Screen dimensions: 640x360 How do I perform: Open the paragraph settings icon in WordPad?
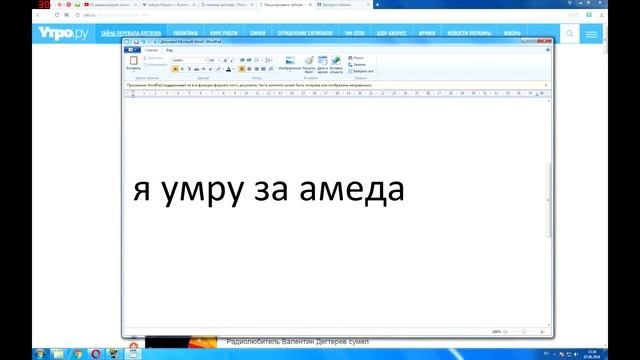pos(271,69)
